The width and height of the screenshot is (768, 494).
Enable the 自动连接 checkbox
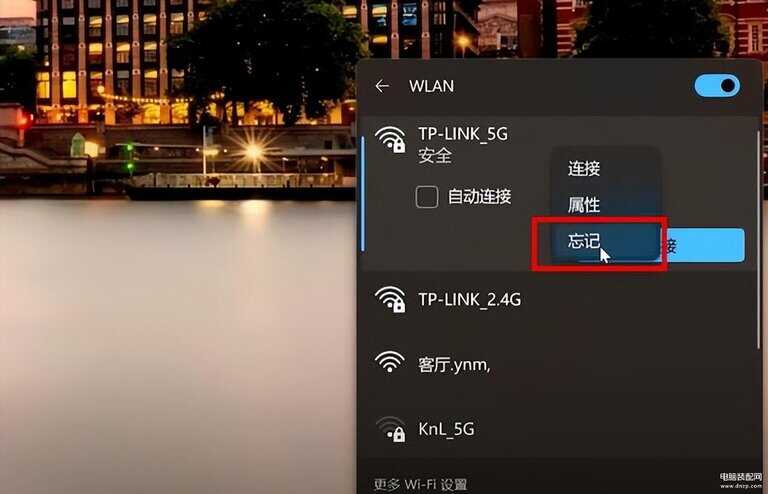tap(427, 197)
